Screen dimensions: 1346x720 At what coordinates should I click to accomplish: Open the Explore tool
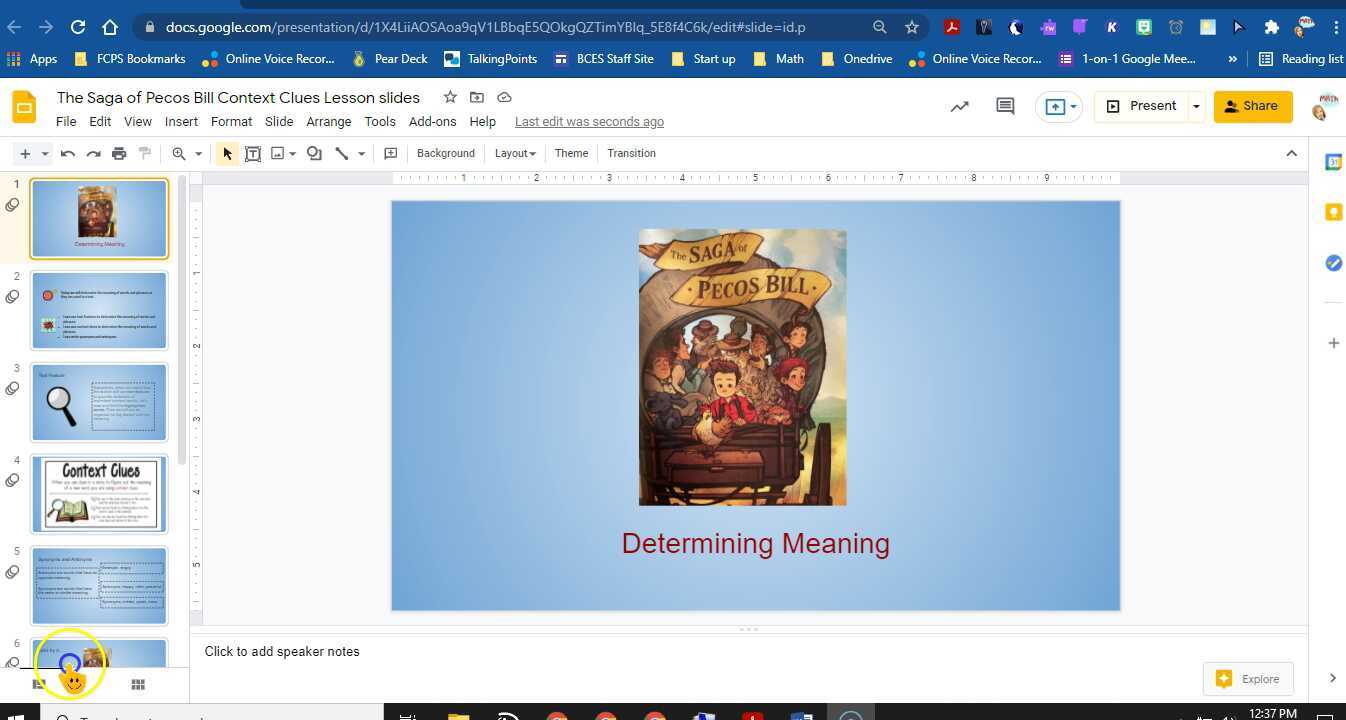(1247, 679)
